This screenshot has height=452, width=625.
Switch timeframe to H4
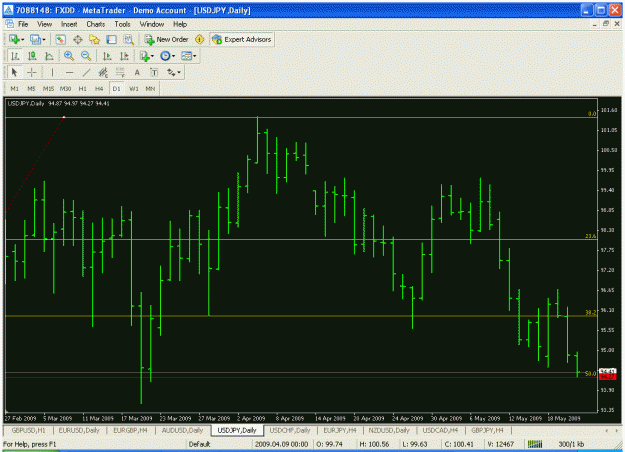(x=99, y=89)
